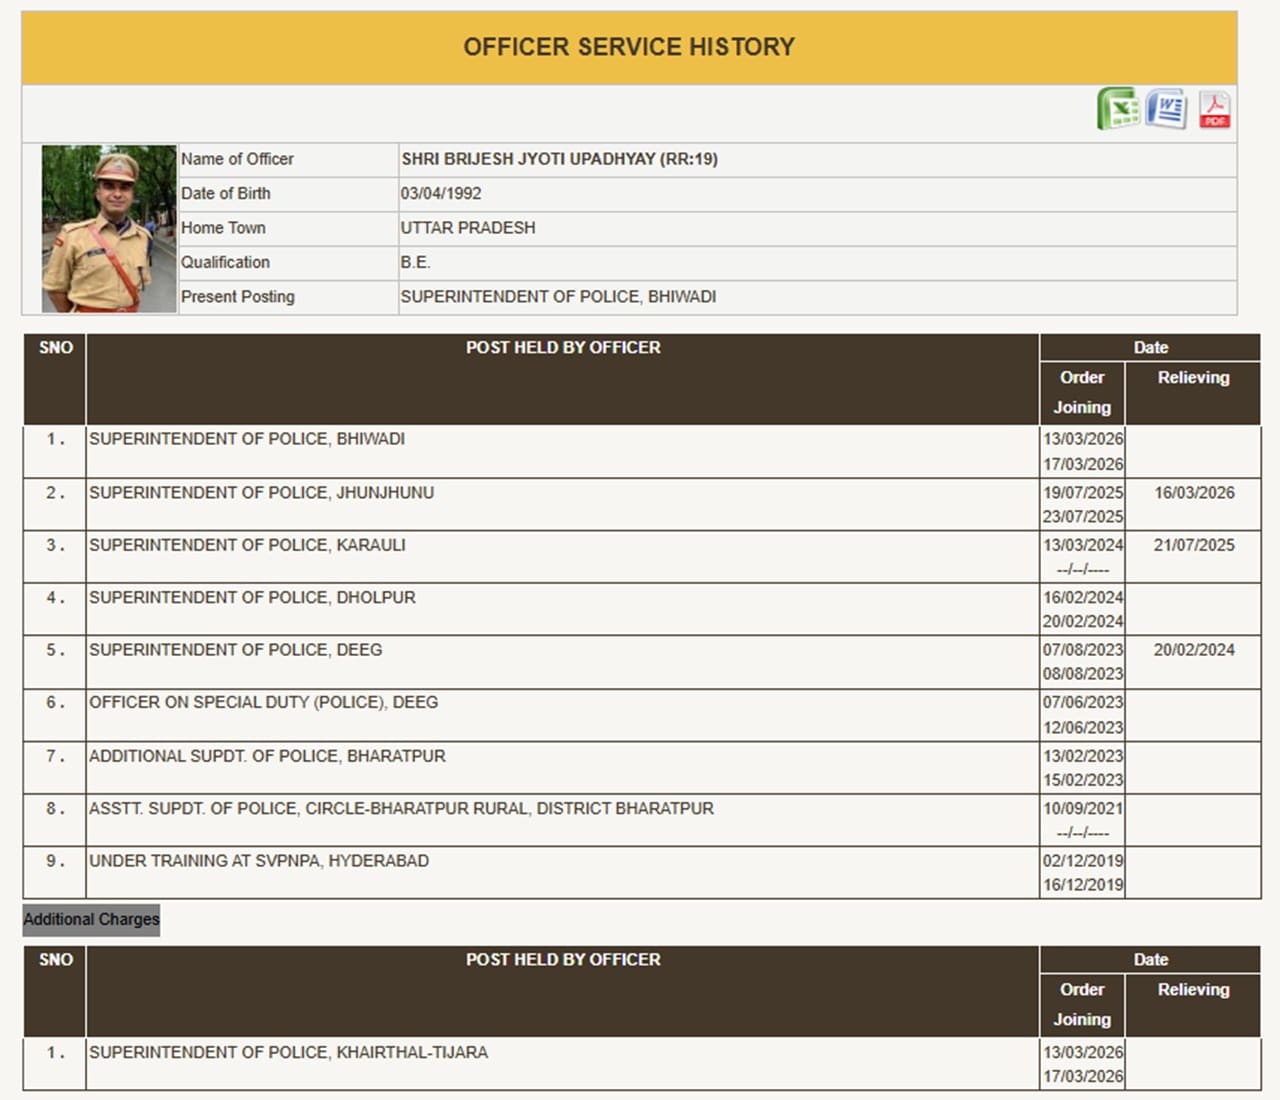Screen dimensions: 1280x1100
Task: Click the officer's photo thumbnail
Action: tap(109, 229)
